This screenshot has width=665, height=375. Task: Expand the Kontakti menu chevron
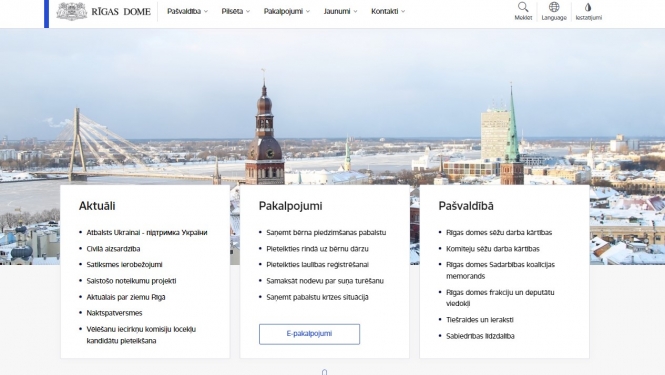tap(403, 11)
